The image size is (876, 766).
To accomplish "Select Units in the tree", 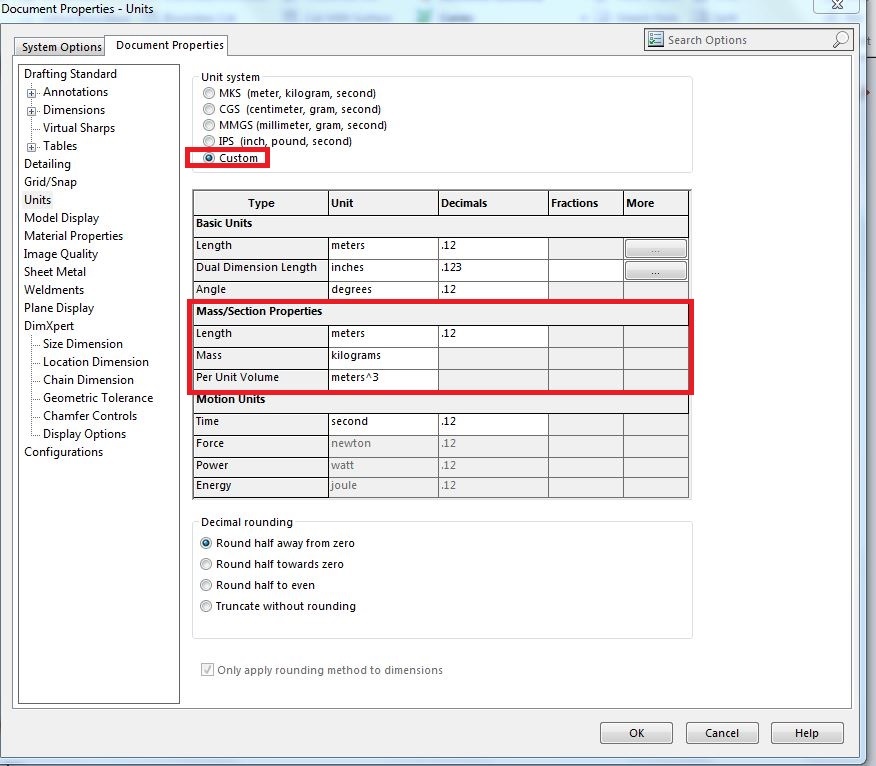I will click(37, 199).
